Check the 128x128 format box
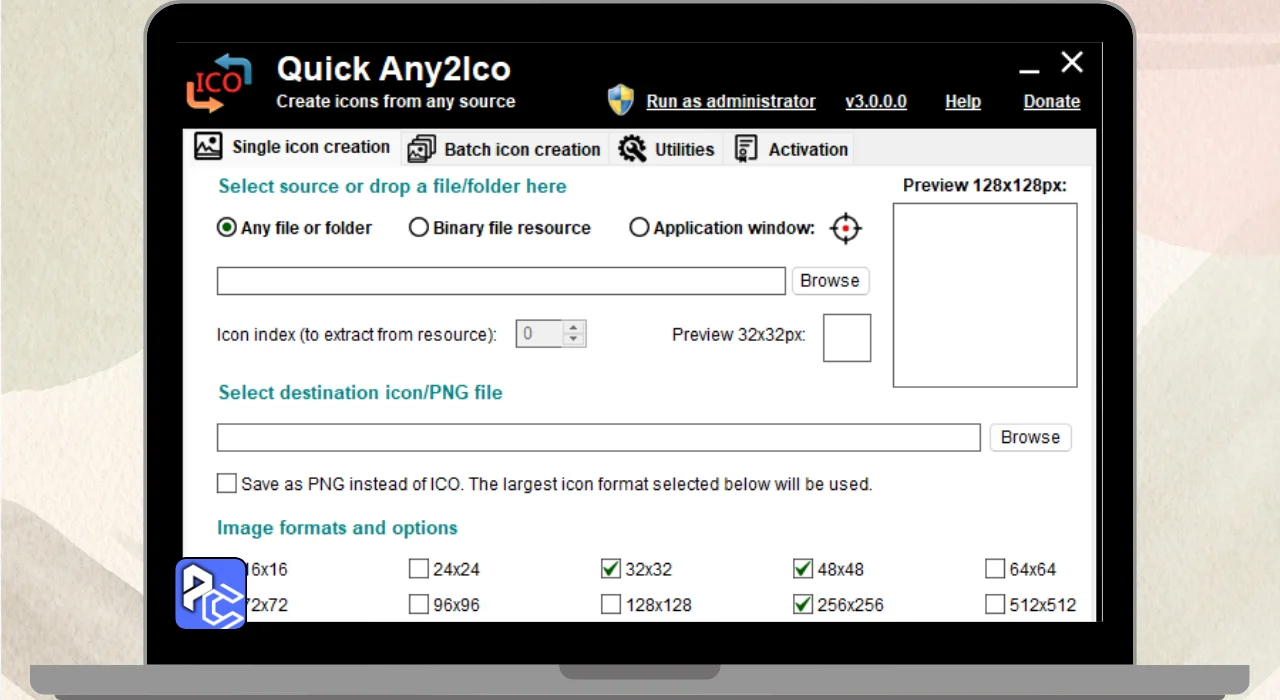 pos(611,605)
